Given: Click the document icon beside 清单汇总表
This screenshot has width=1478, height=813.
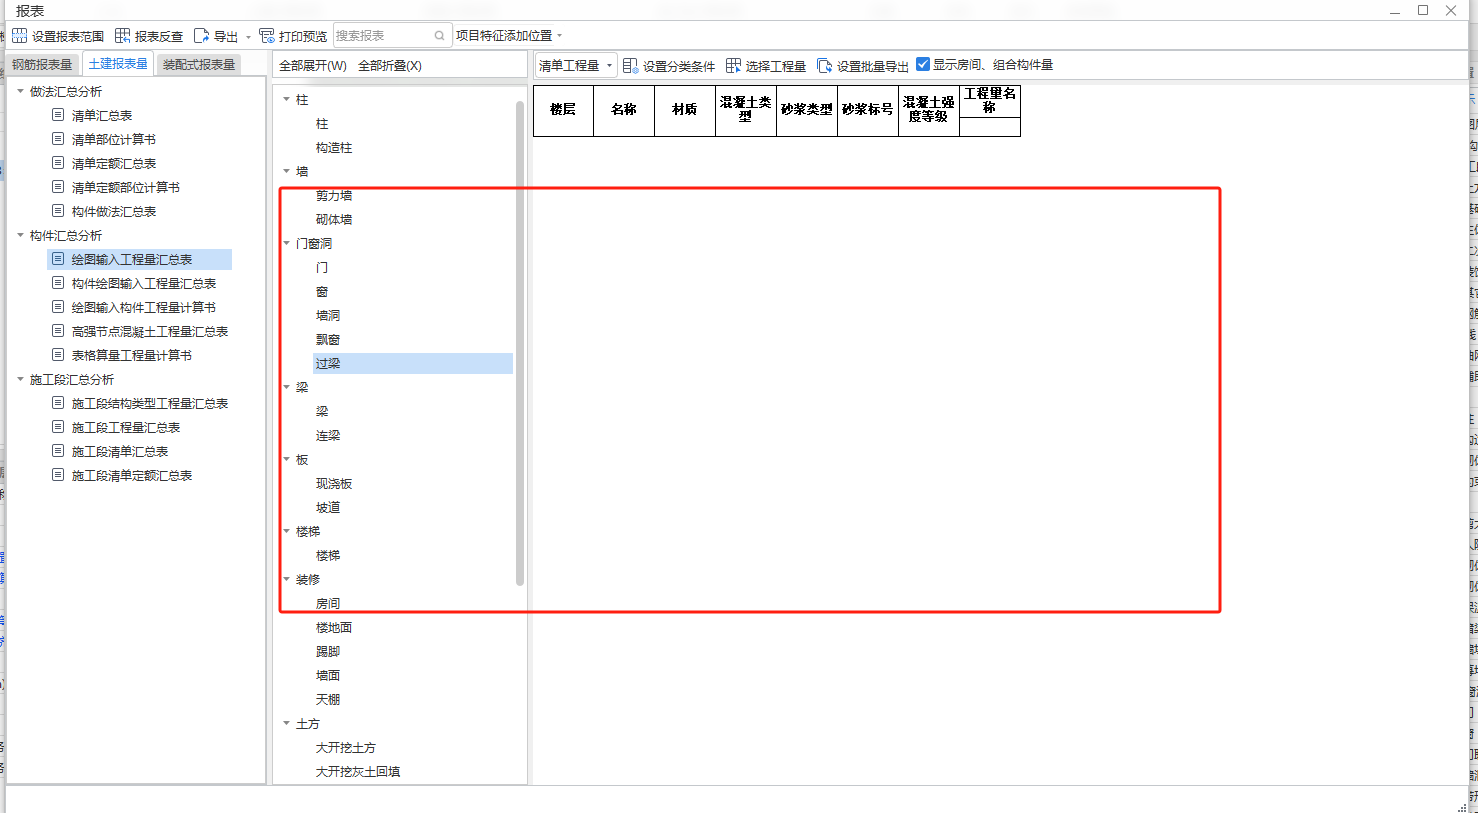Looking at the screenshot, I should (58, 115).
